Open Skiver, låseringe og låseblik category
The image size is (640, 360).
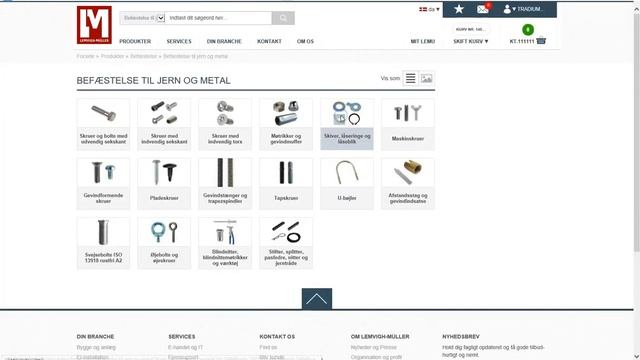[x=347, y=124]
